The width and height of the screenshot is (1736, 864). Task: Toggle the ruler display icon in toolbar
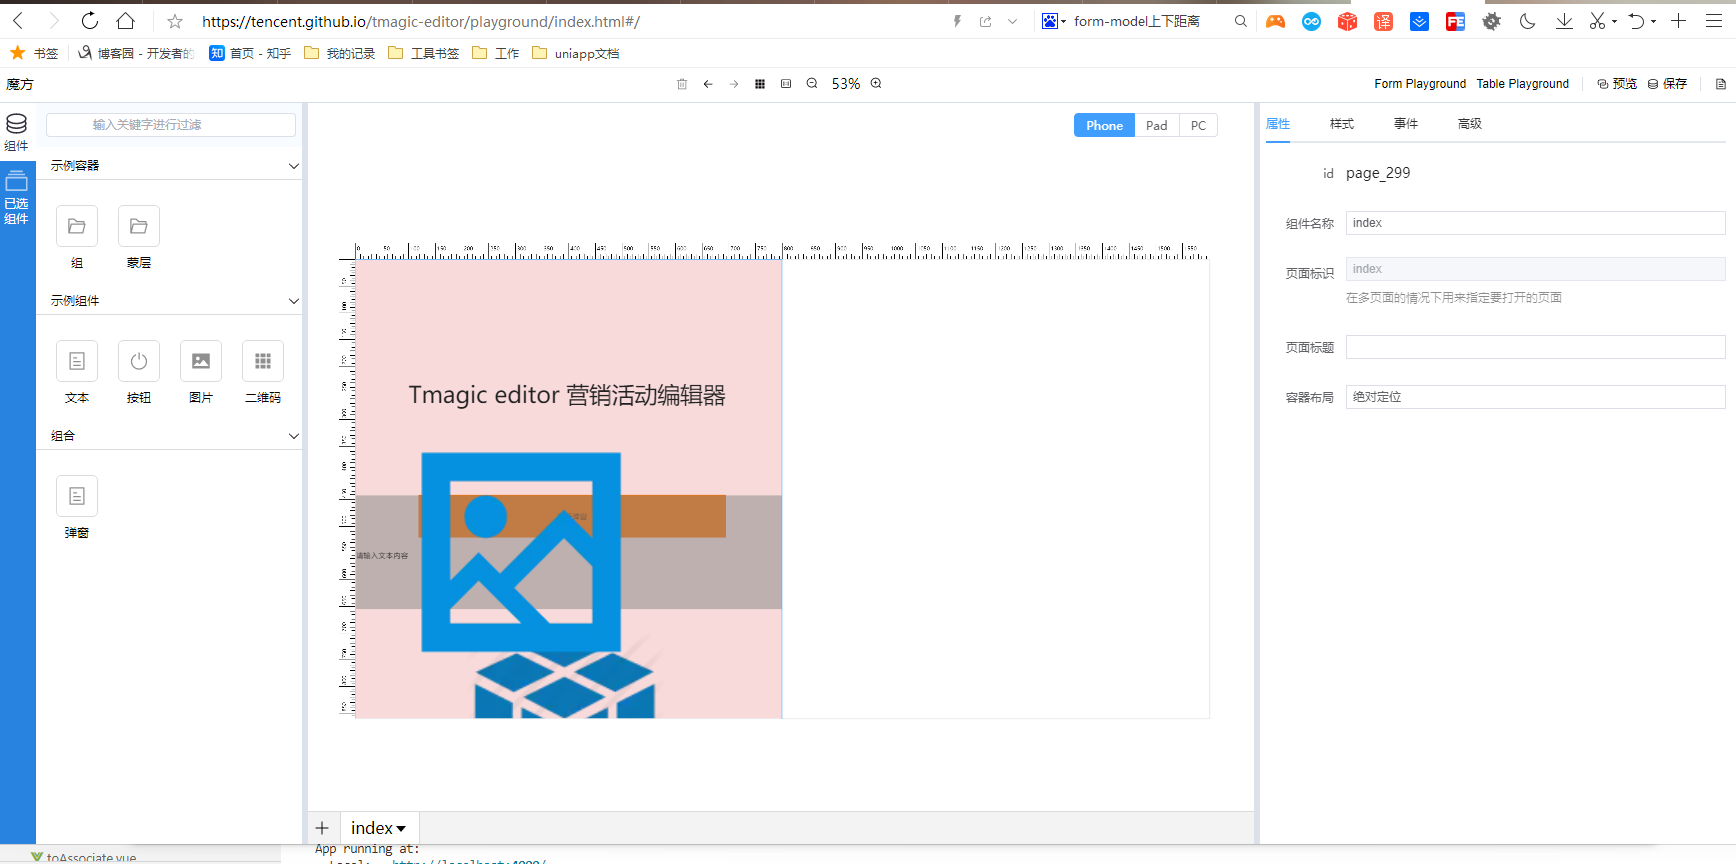tap(786, 84)
